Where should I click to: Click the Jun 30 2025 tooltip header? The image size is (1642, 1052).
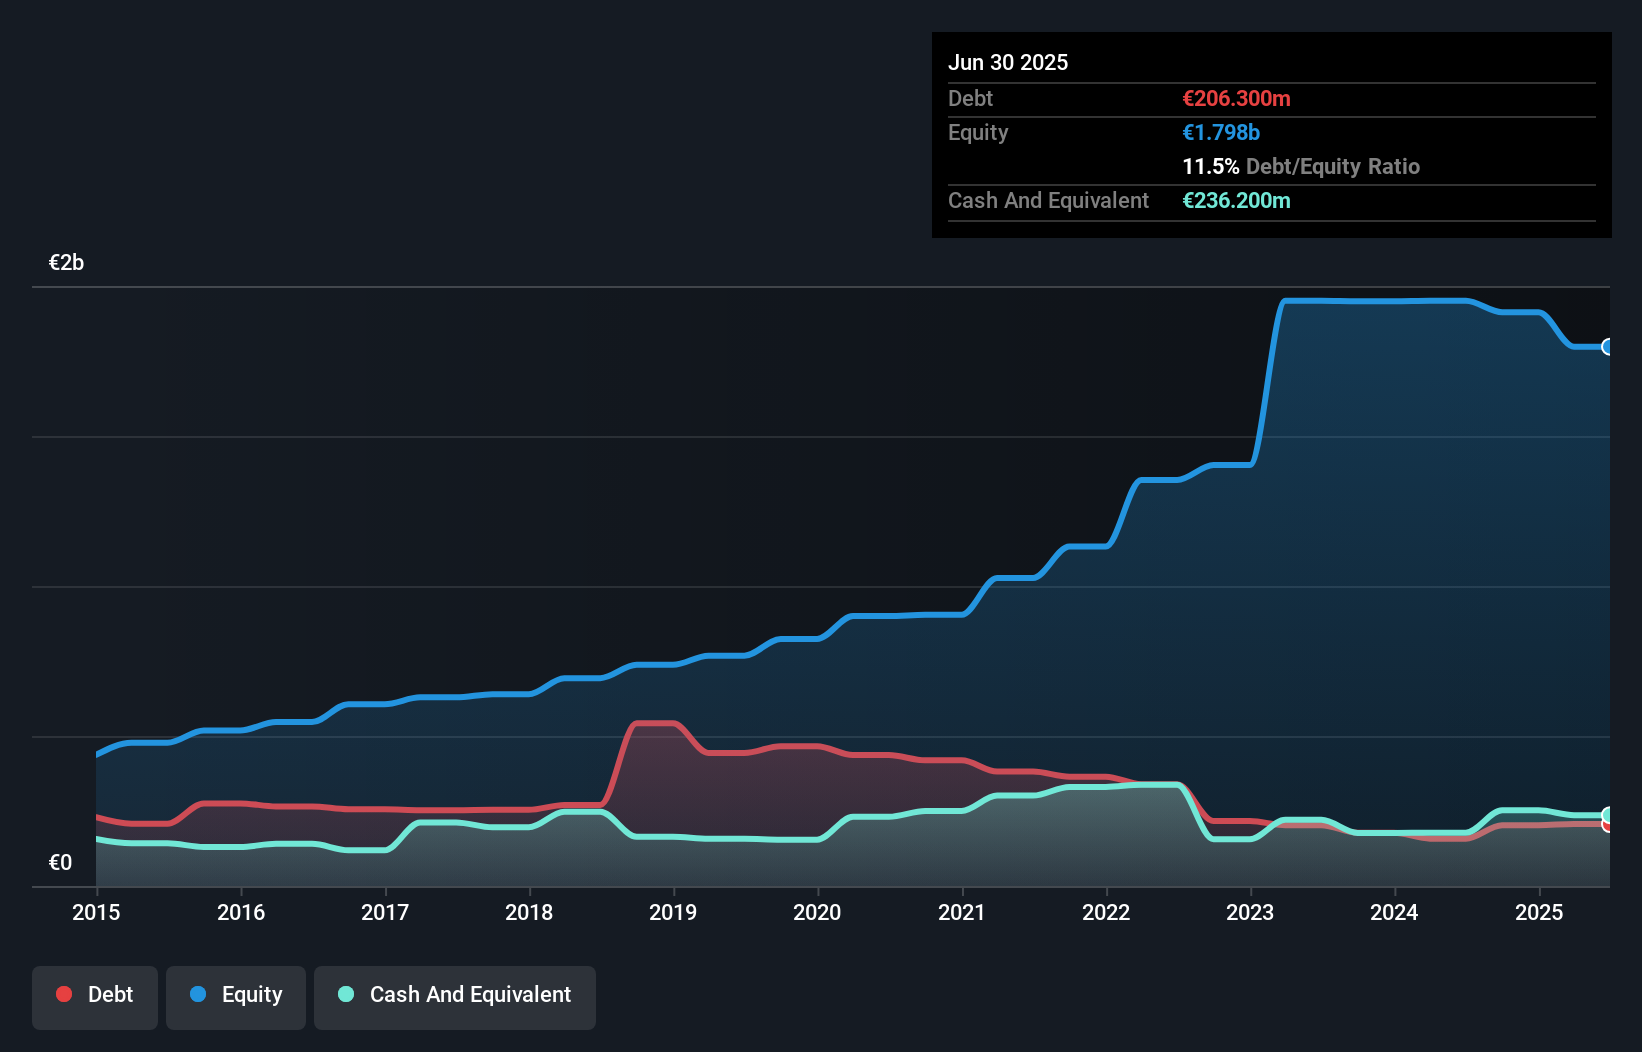[x=1008, y=62]
